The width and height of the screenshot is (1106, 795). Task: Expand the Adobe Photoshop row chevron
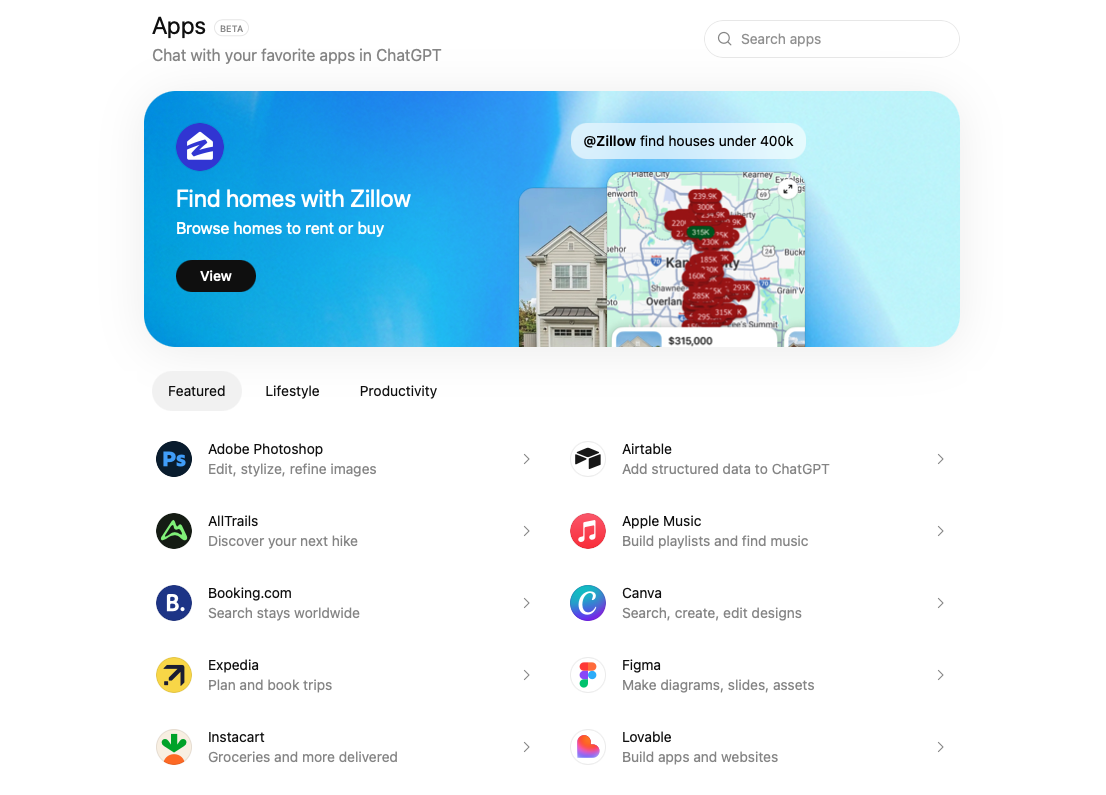click(526, 459)
